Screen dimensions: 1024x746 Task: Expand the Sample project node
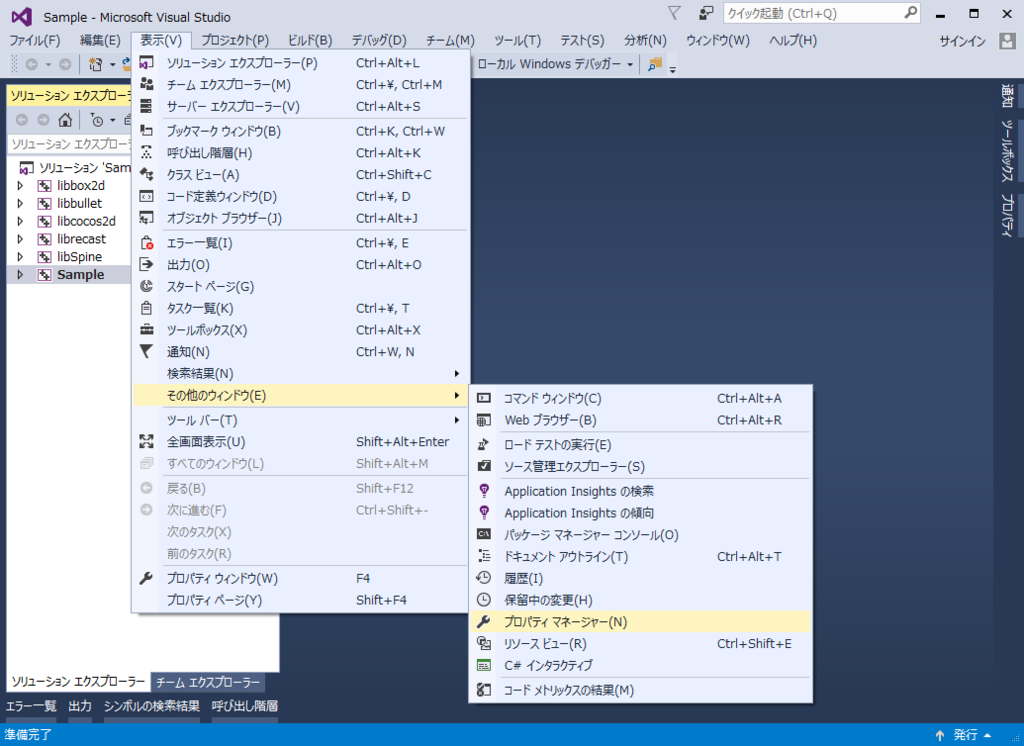coord(20,274)
